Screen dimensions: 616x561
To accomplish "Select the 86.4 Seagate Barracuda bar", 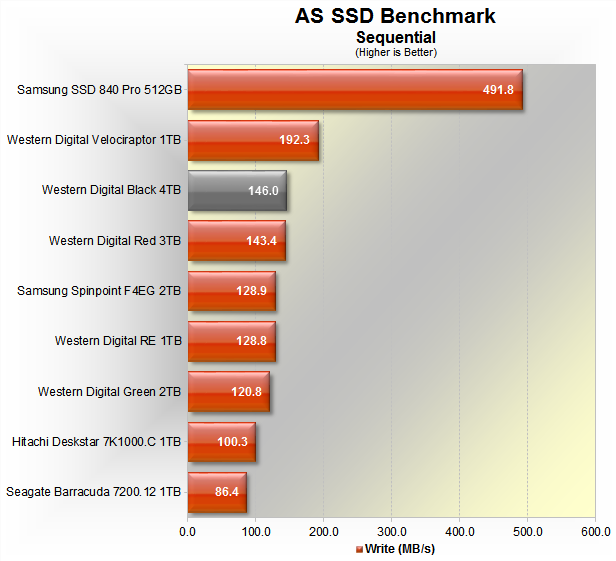I will point(217,491).
